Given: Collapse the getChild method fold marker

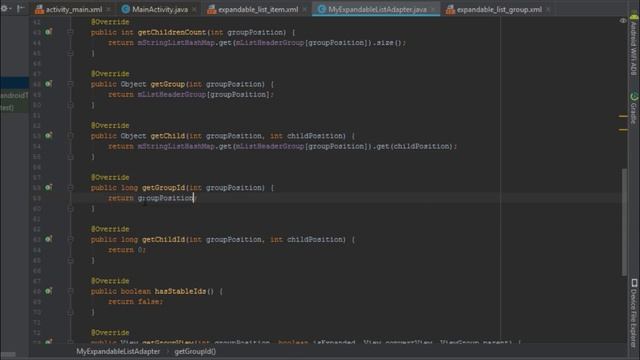Looking at the screenshot, I should pyautogui.click(x=70, y=136).
